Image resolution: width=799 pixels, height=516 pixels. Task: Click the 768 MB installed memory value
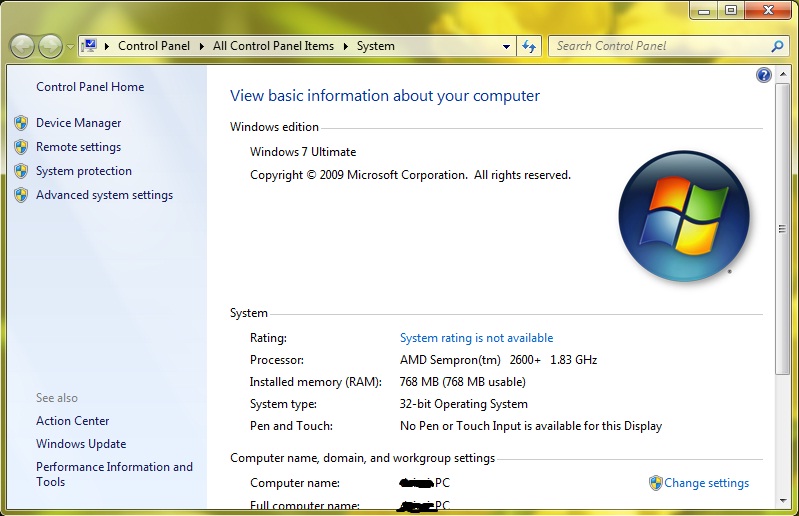463,382
